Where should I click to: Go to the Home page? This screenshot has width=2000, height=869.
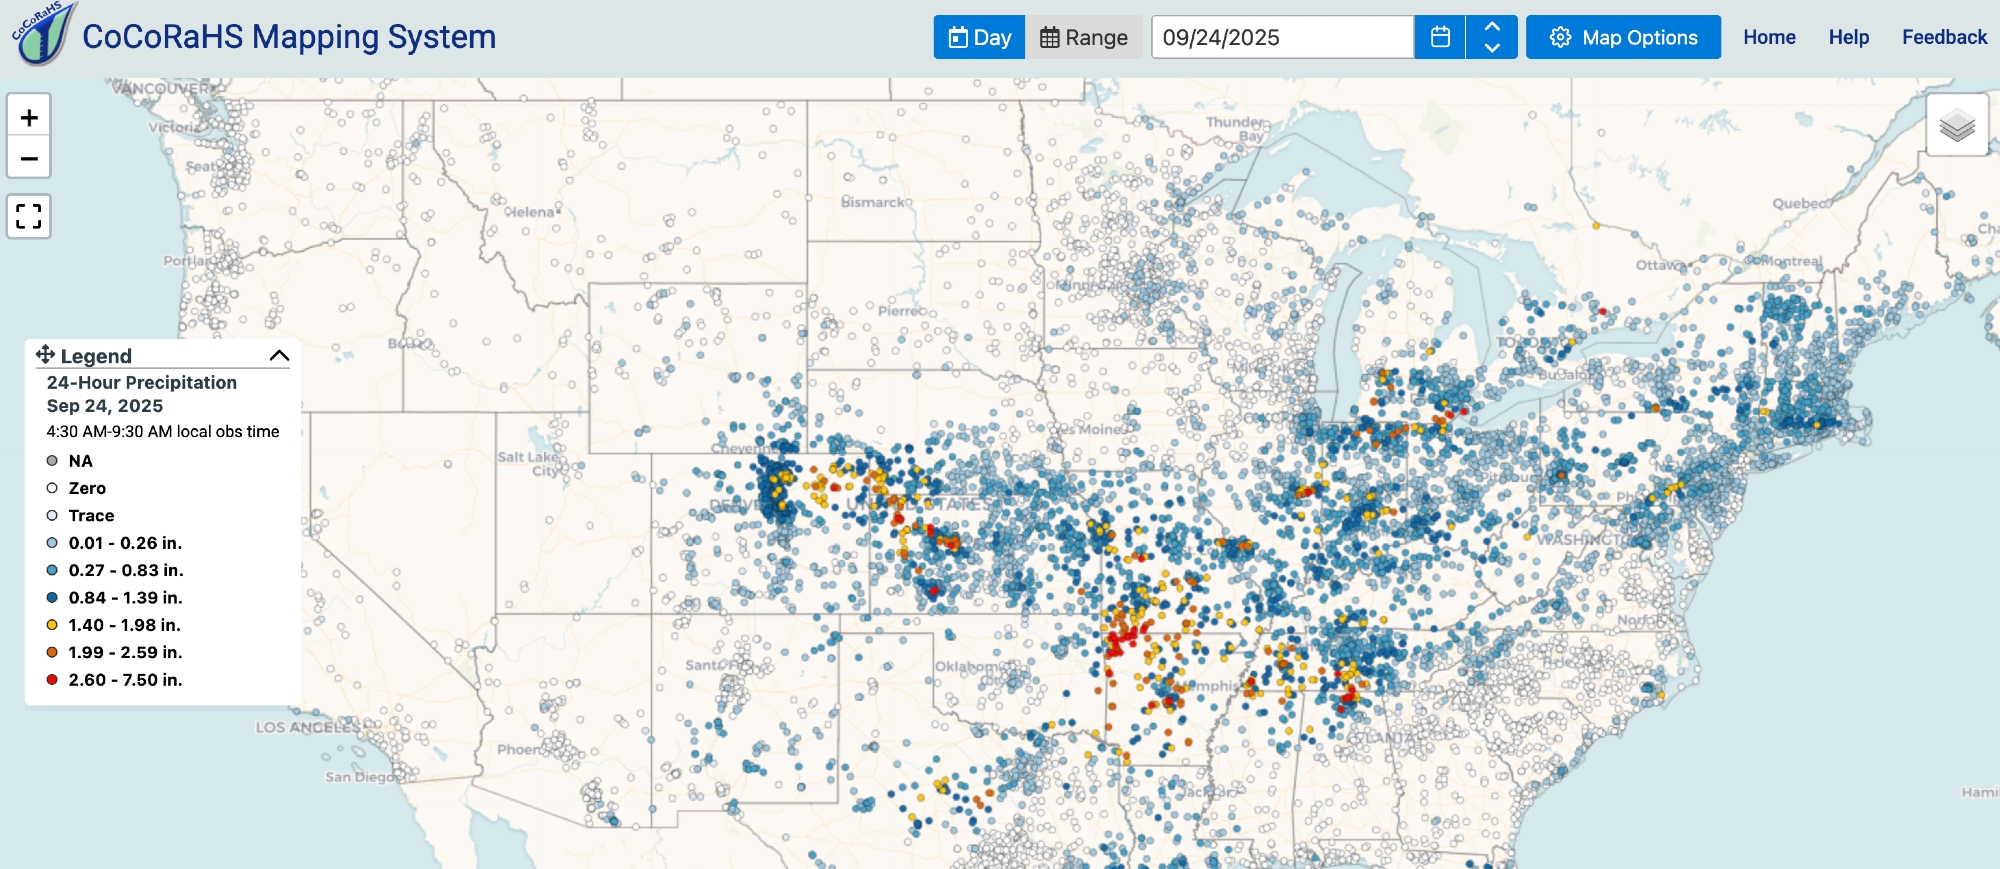(x=1769, y=38)
